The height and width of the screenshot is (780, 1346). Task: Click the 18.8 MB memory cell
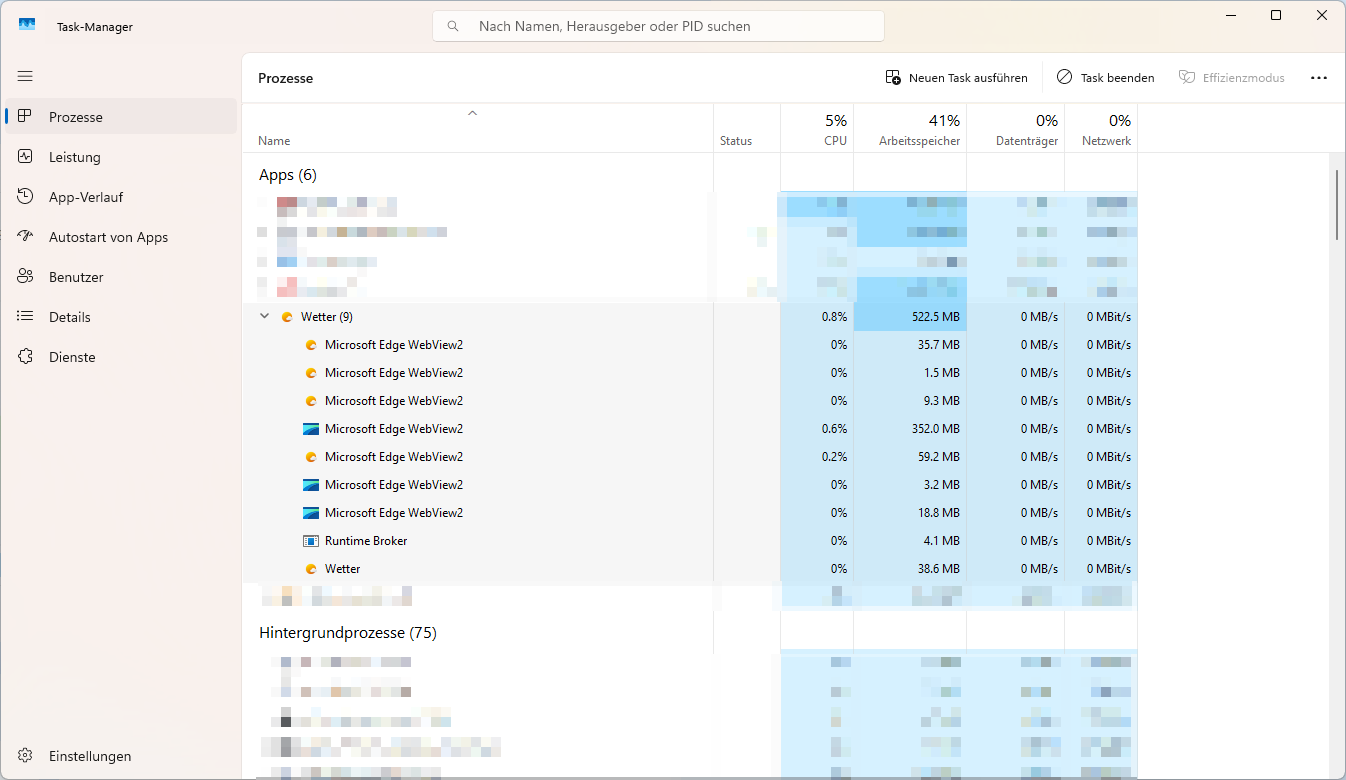click(910, 513)
